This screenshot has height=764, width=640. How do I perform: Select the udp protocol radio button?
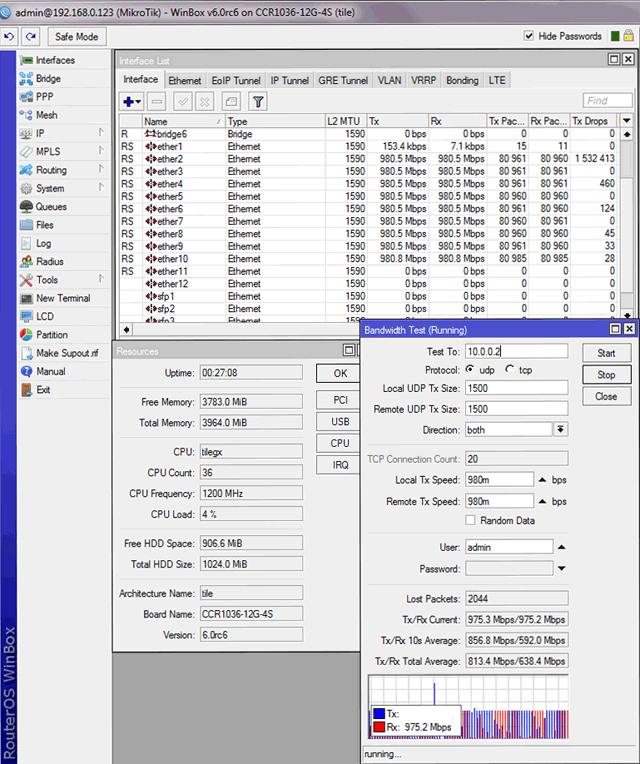coord(470,369)
